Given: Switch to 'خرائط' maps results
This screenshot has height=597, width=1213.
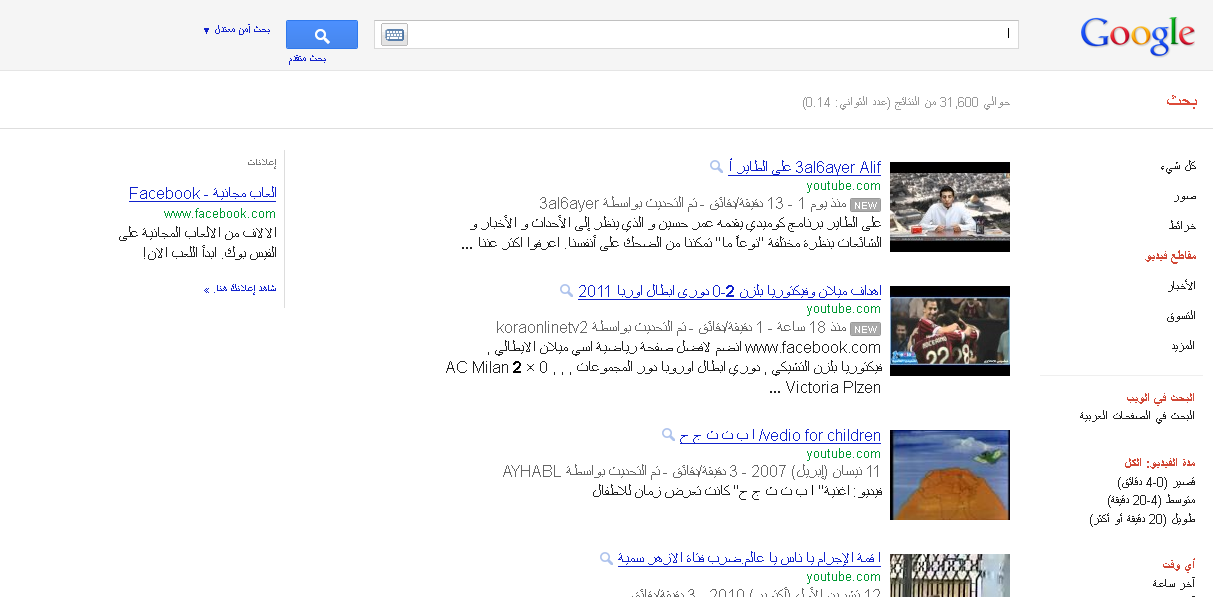Looking at the screenshot, I should pos(1183,226).
